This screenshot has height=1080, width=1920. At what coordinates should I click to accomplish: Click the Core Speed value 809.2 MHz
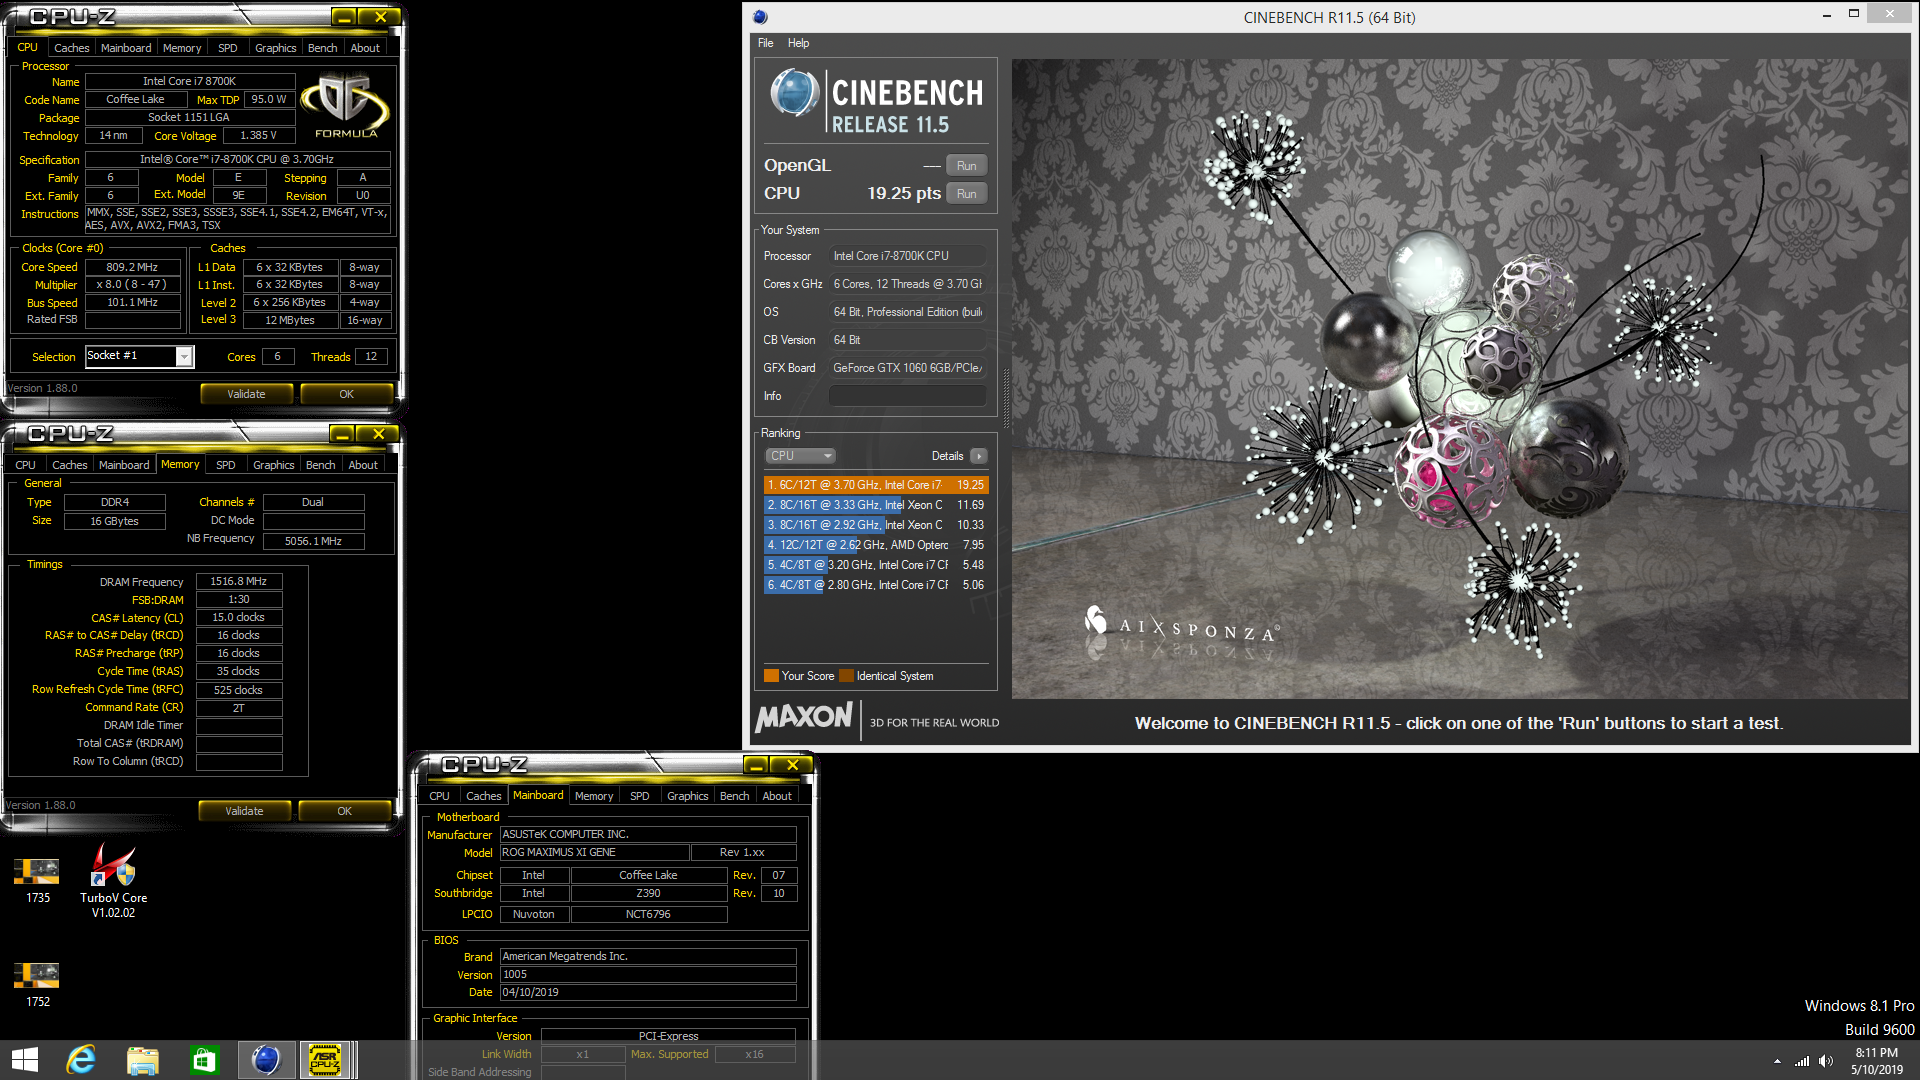click(133, 268)
